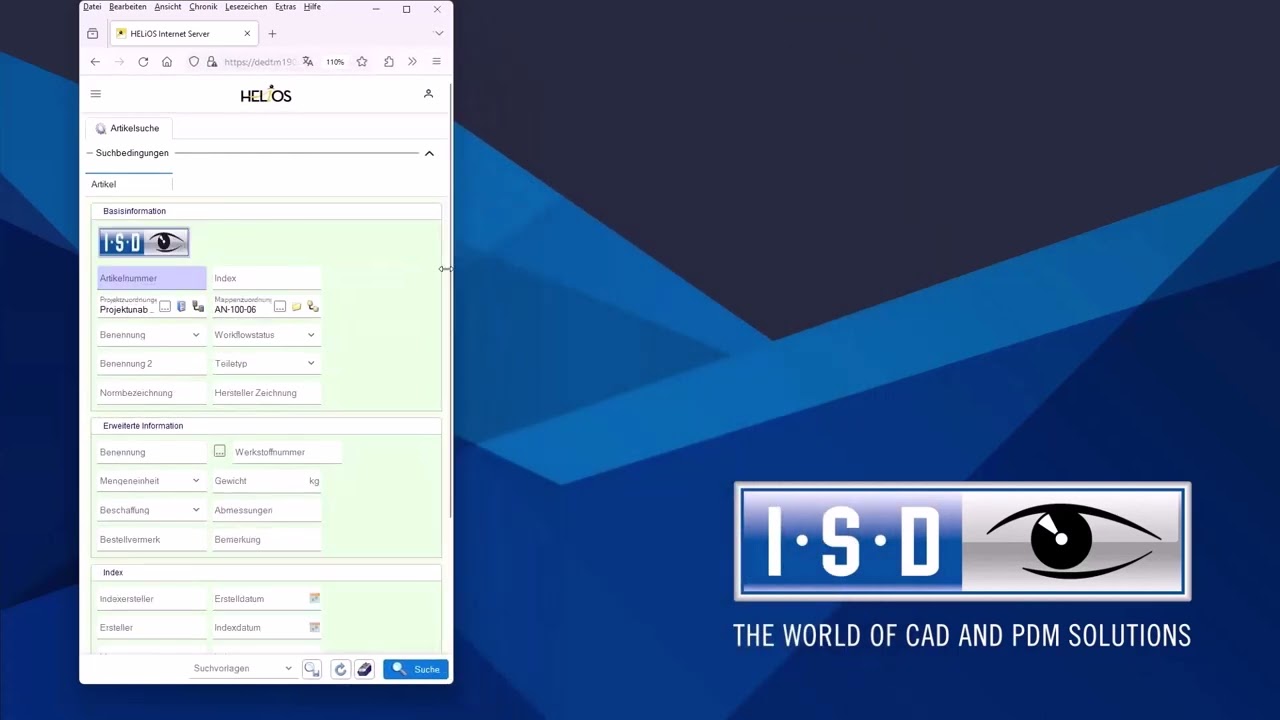The width and height of the screenshot is (1280, 720).
Task: Click the project explorer icon beside Projektzuordnung
Action: (198, 307)
